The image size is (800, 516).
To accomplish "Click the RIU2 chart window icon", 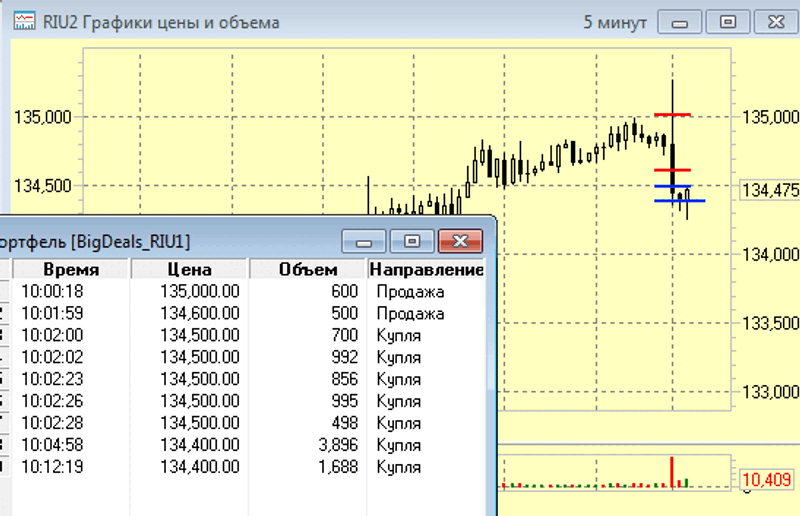I will click(x=24, y=22).
